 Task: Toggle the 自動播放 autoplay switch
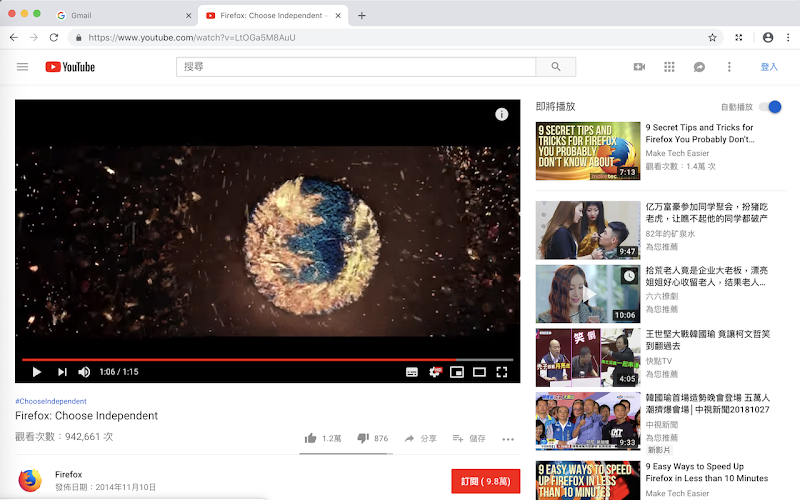[x=770, y=107]
